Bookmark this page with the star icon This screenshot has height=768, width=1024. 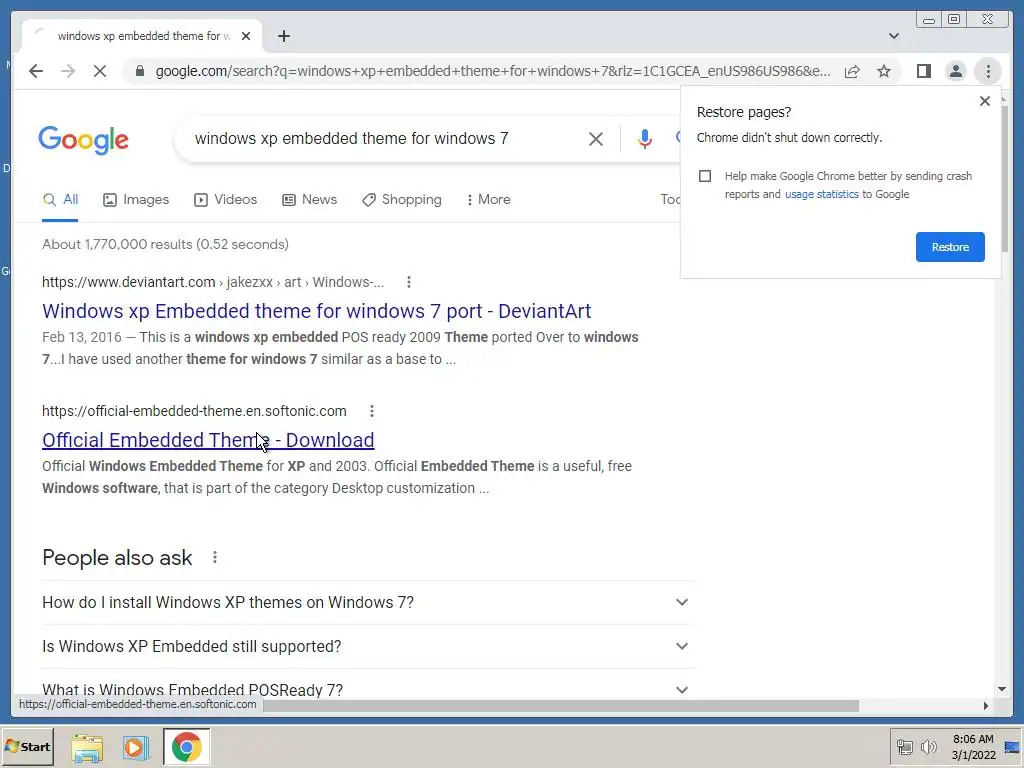(x=884, y=71)
